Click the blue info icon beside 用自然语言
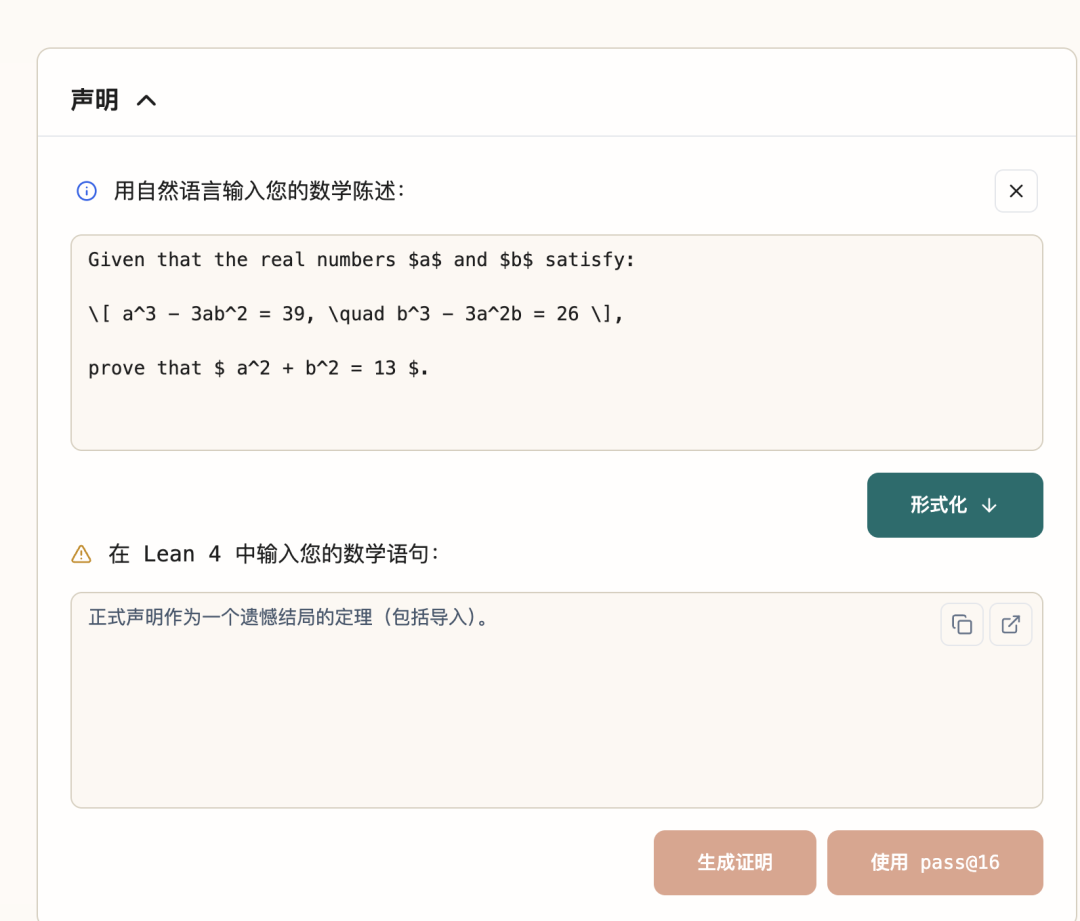The width and height of the screenshot is (1080, 921). (86, 191)
